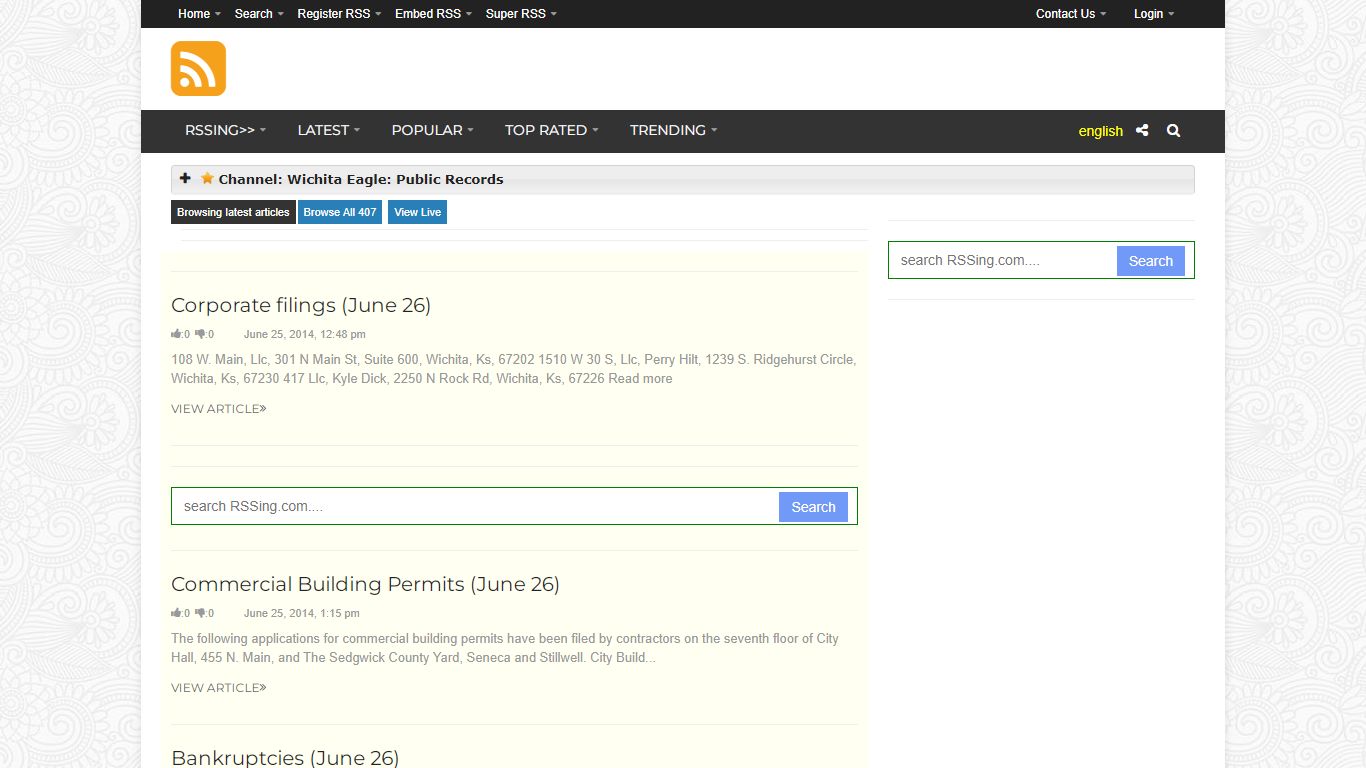Change language via the english link
The height and width of the screenshot is (768, 1366).
1100,131
